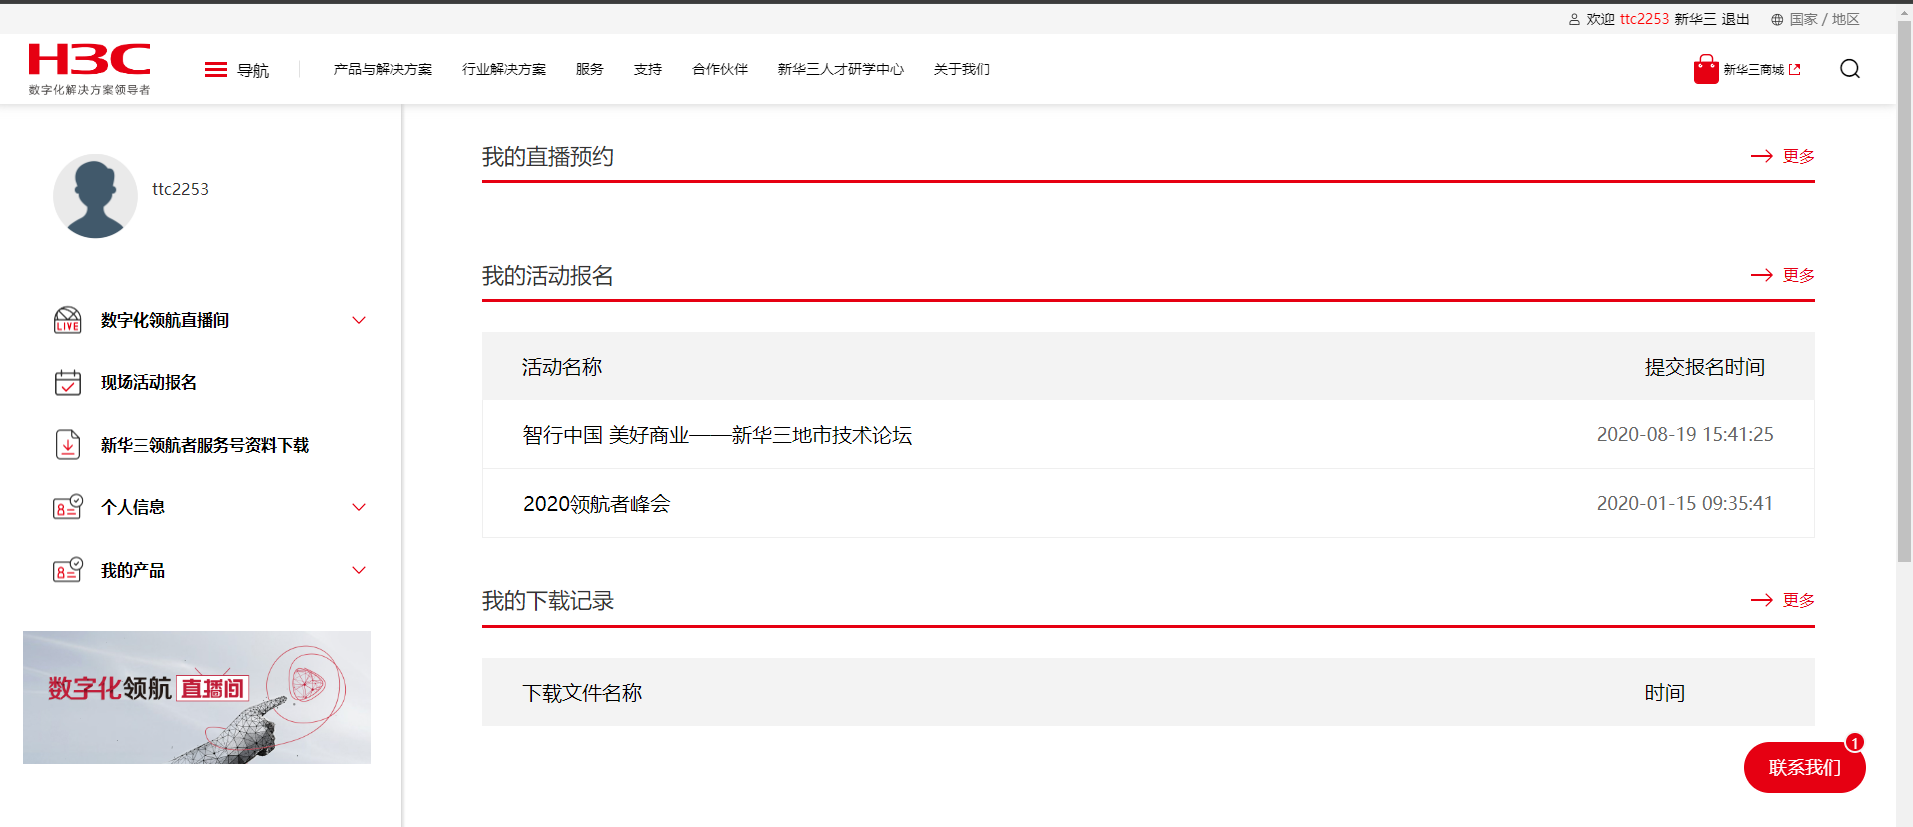Click the arrow icon beside 我的下载记录 更多
The height and width of the screenshot is (827, 1913).
pyautogui.click(x=1761, y=600)
